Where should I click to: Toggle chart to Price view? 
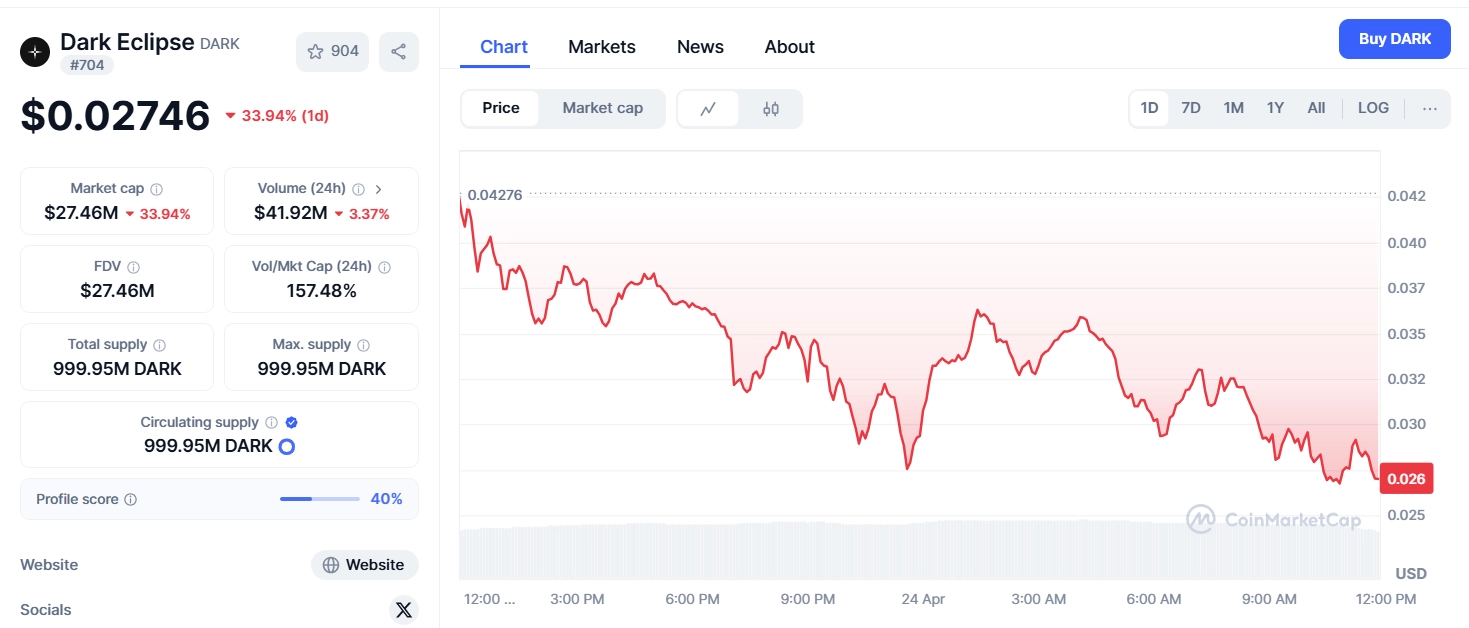pyautogui.click(x=501, y=108)
